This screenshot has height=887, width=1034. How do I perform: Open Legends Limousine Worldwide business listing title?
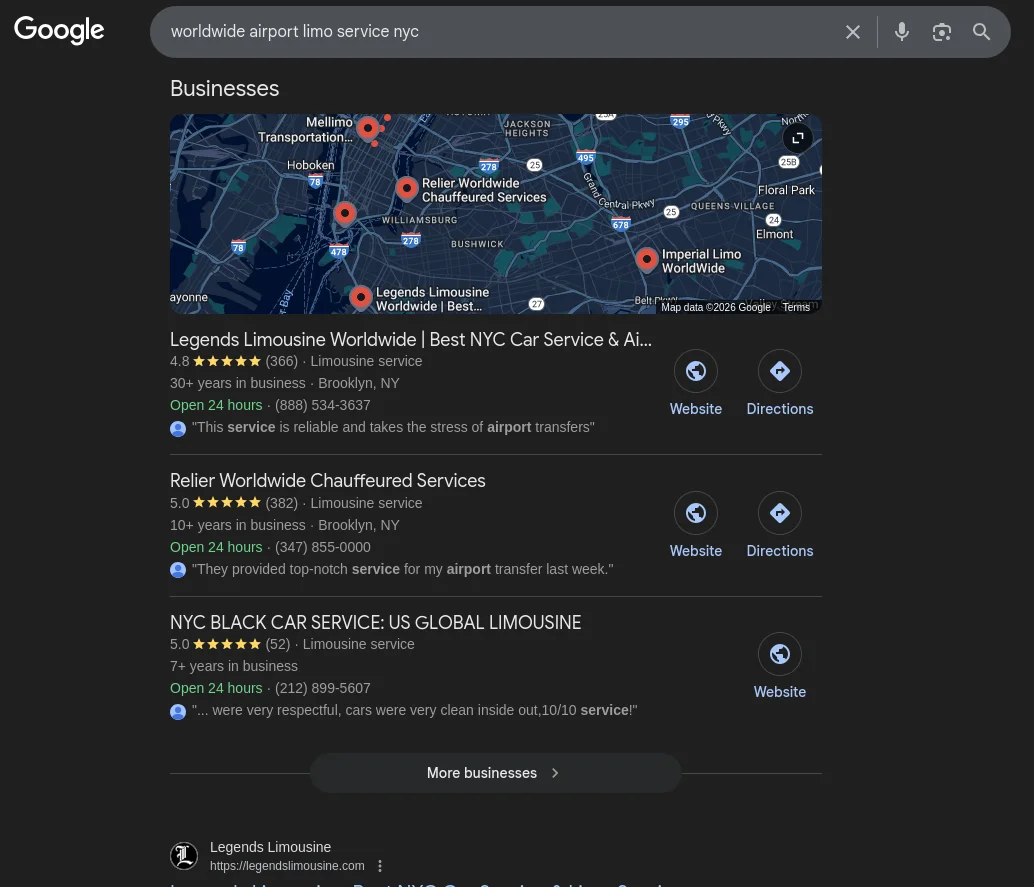coord(410,340)
